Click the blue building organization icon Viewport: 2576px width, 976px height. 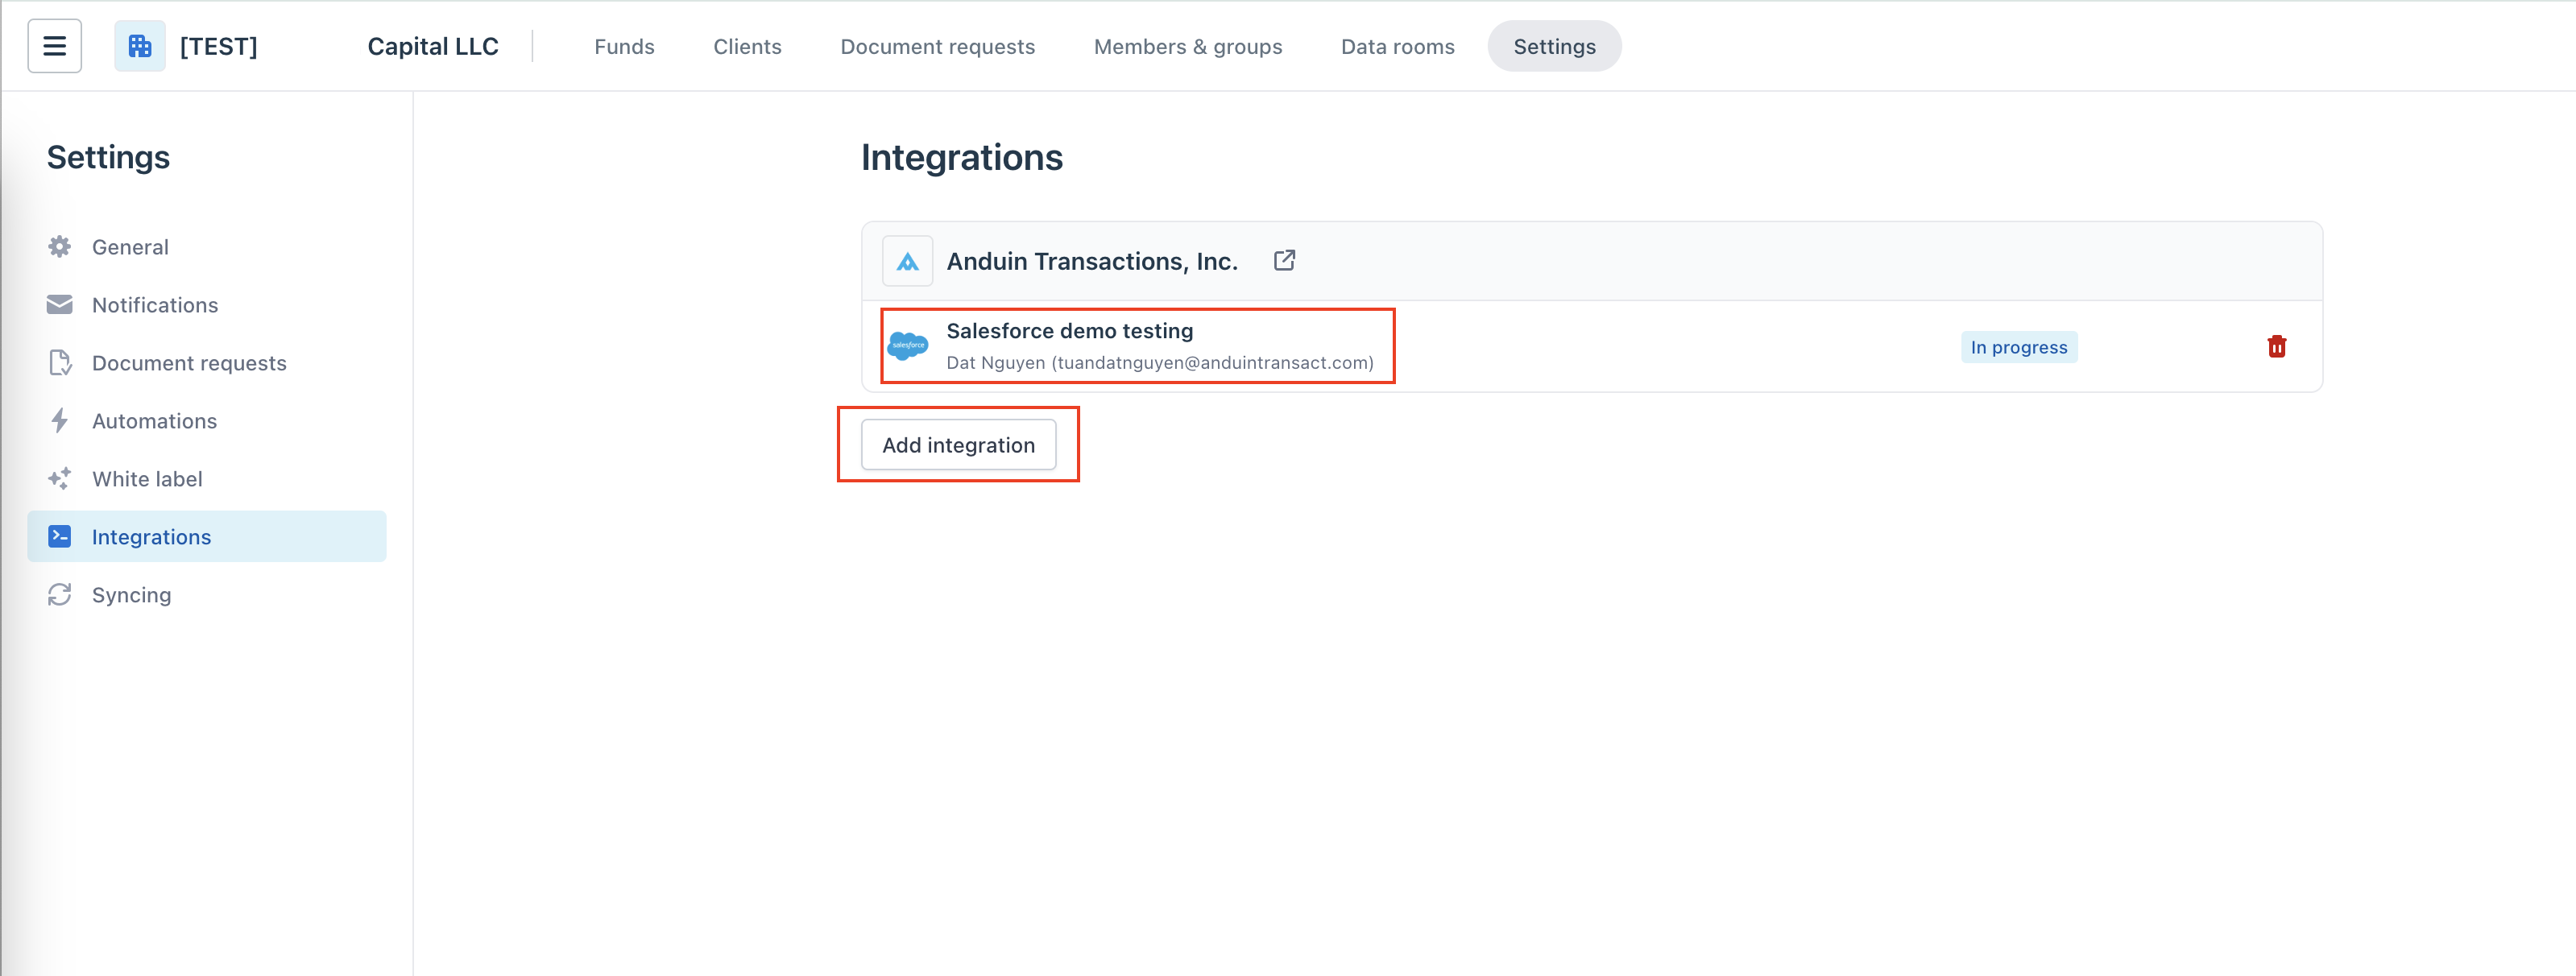140,46
